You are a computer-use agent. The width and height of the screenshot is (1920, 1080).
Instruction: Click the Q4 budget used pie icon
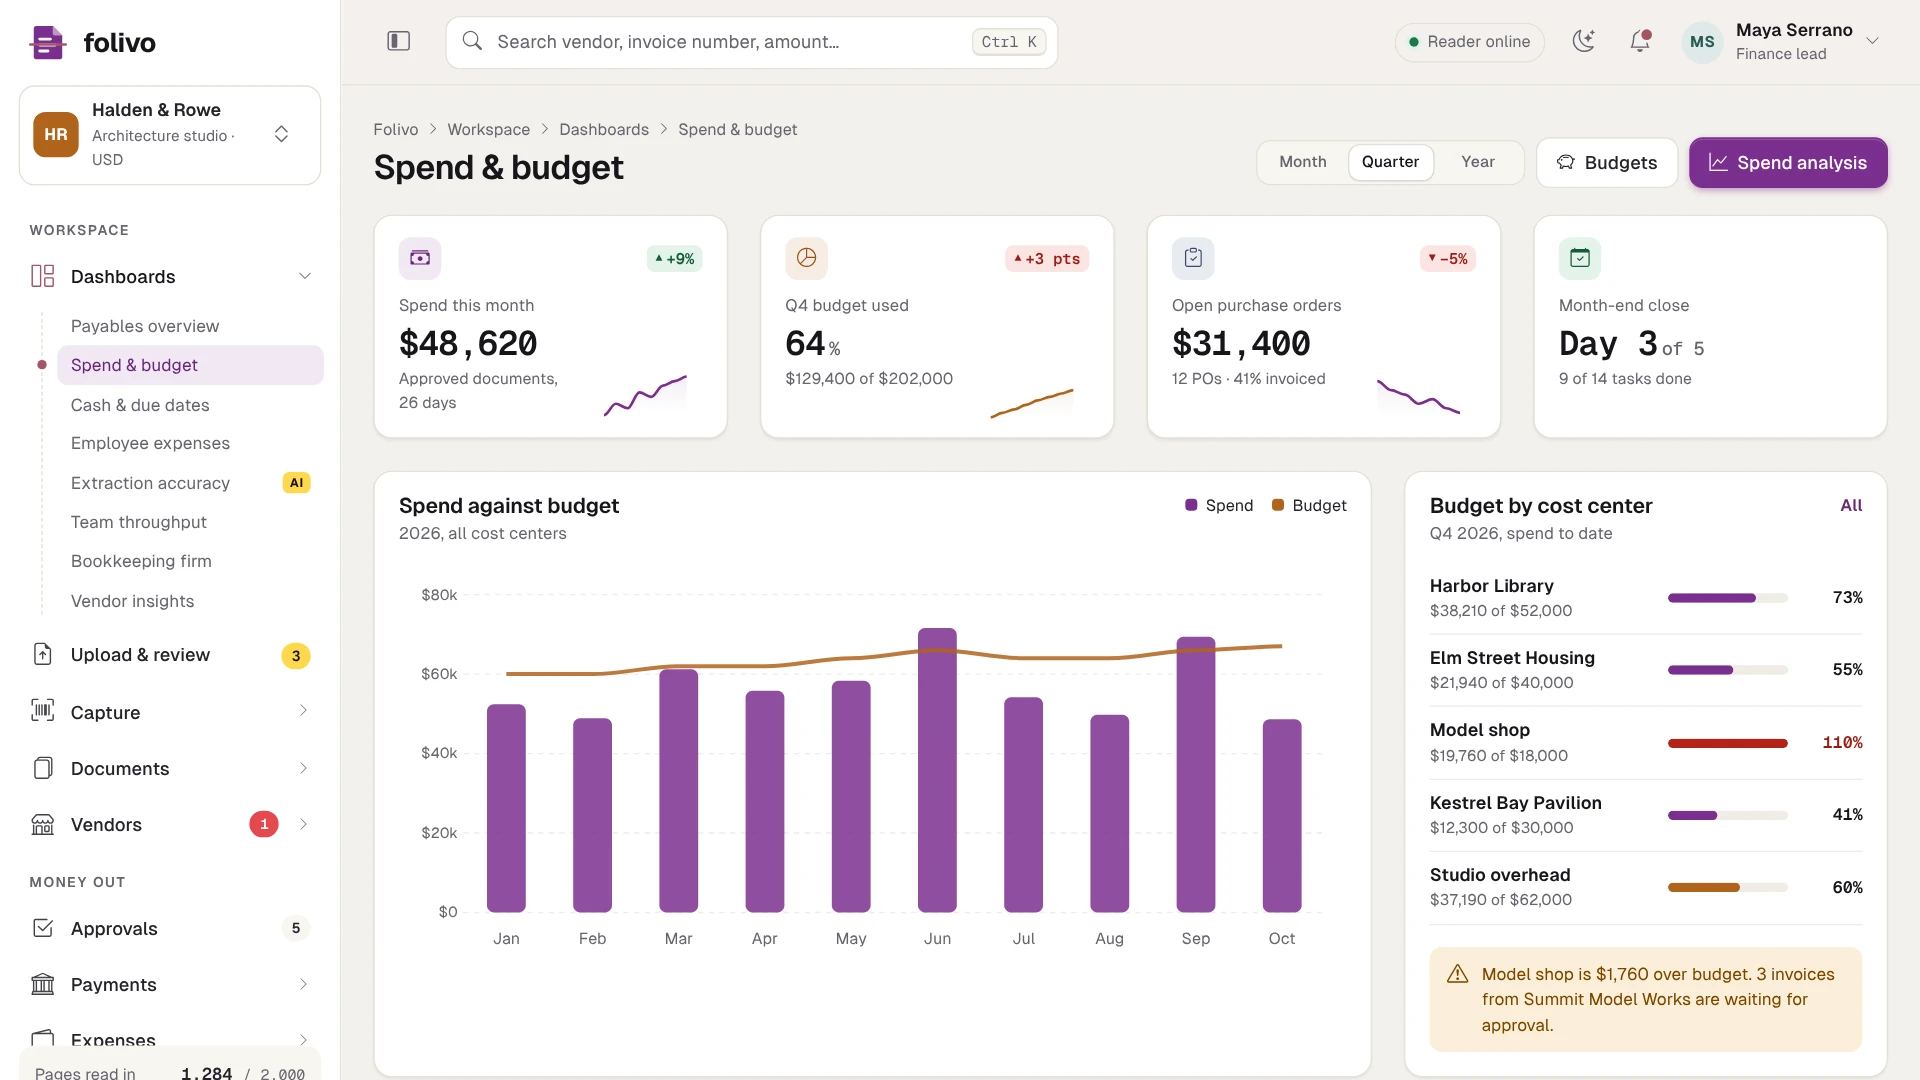pyautogui.click(x=806, y=258)
